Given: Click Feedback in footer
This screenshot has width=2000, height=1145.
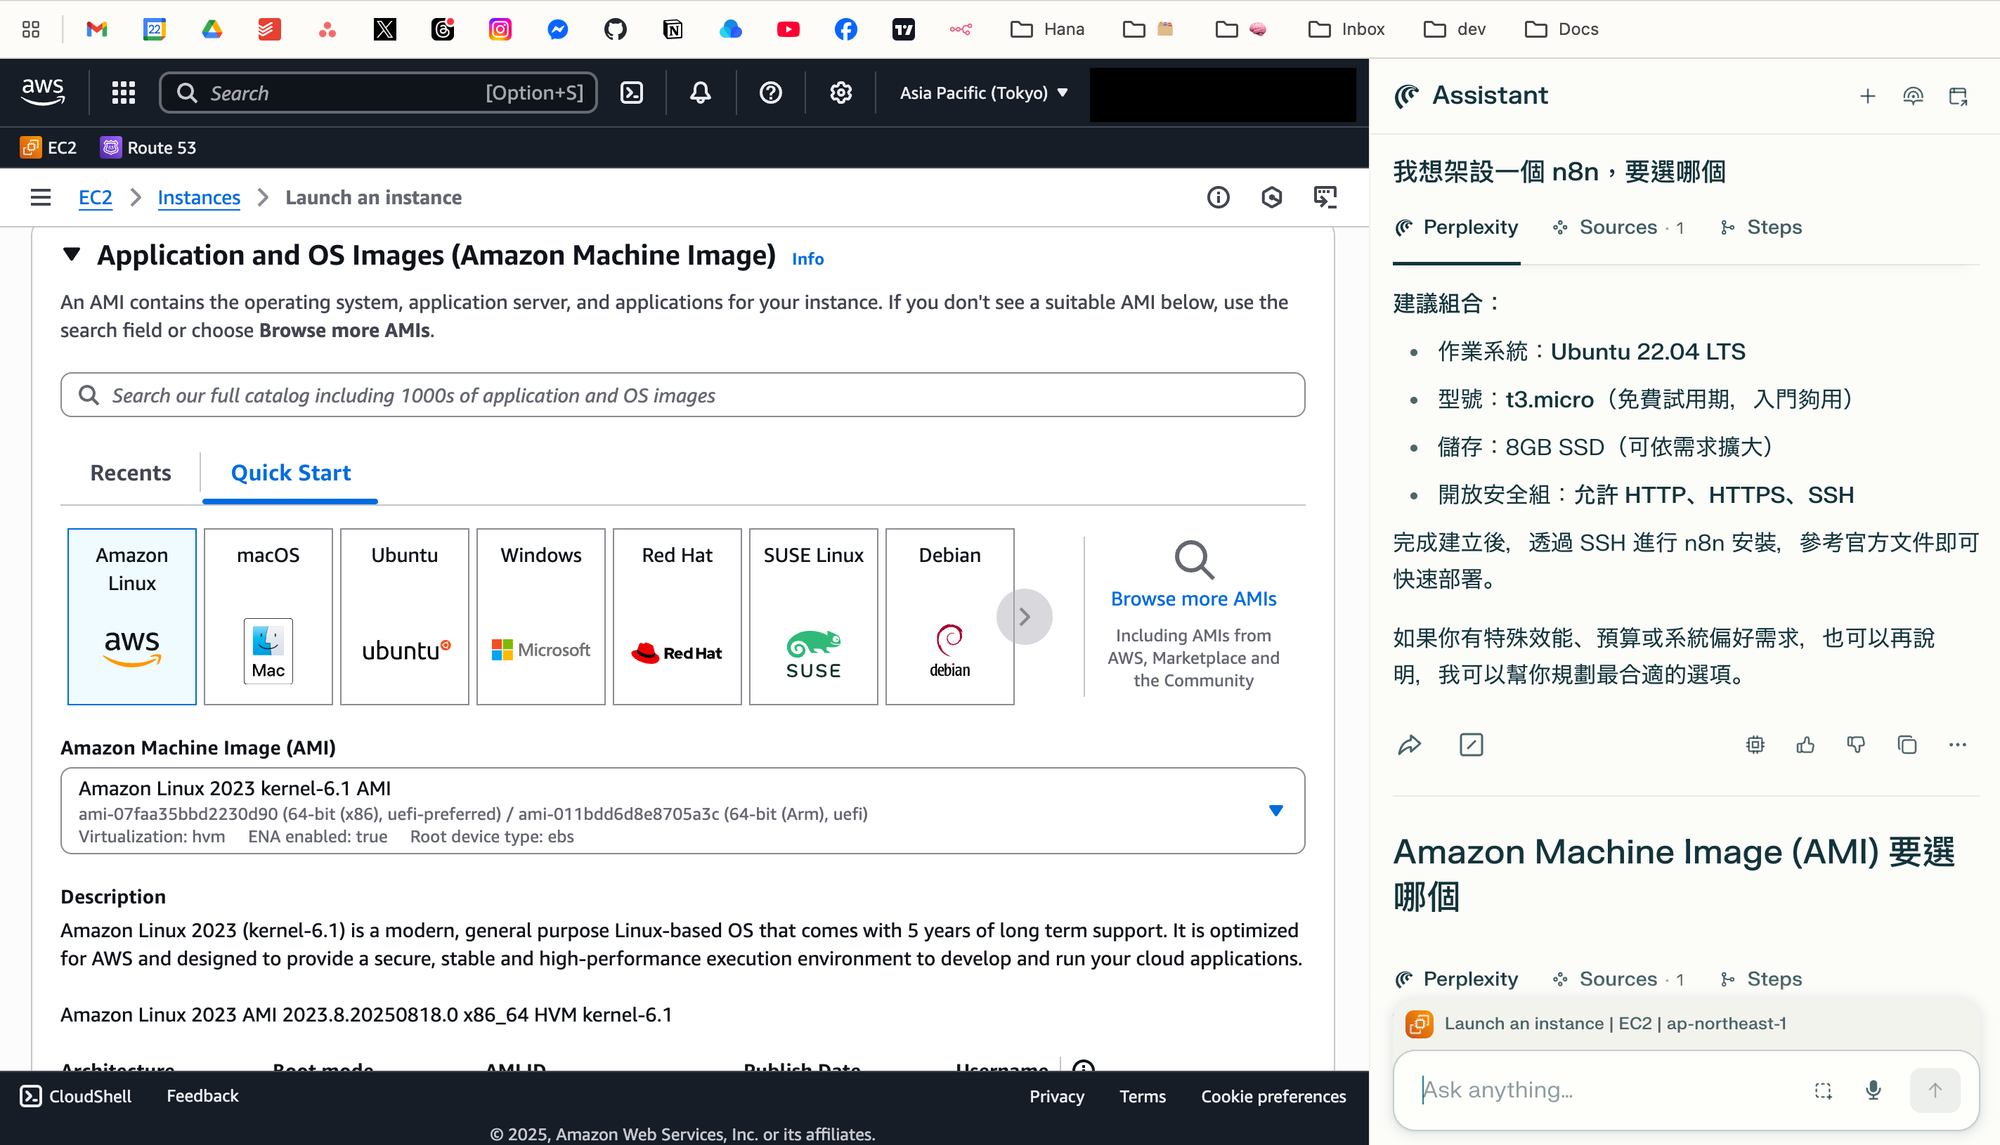Looking at the screenshot, I should point(203,1096).
